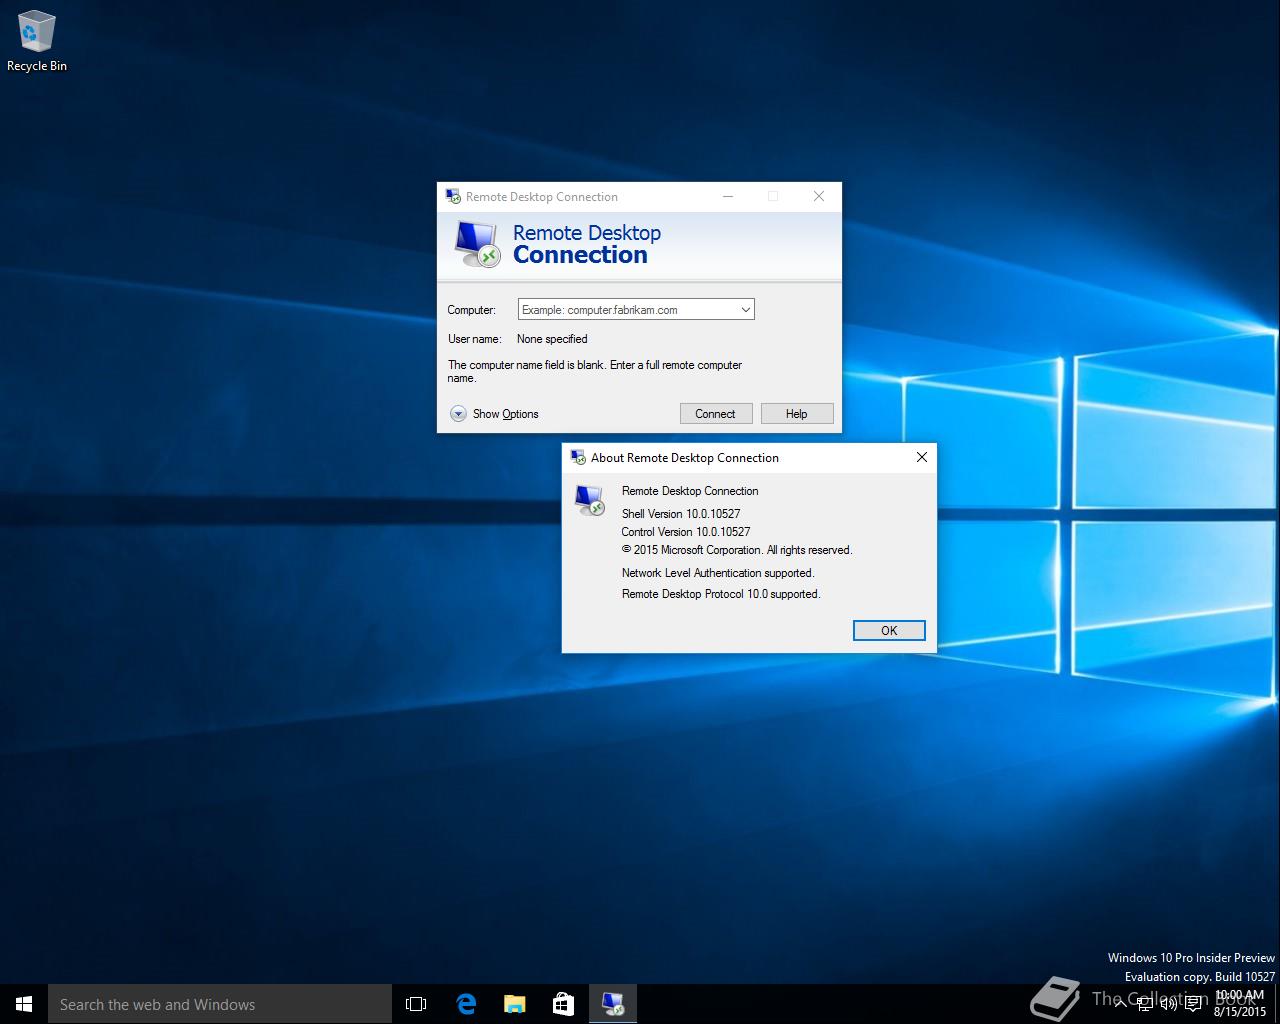Click the Connect button
The width and height of the screenshot is (1280, 1024).
(x=716, y=414)
